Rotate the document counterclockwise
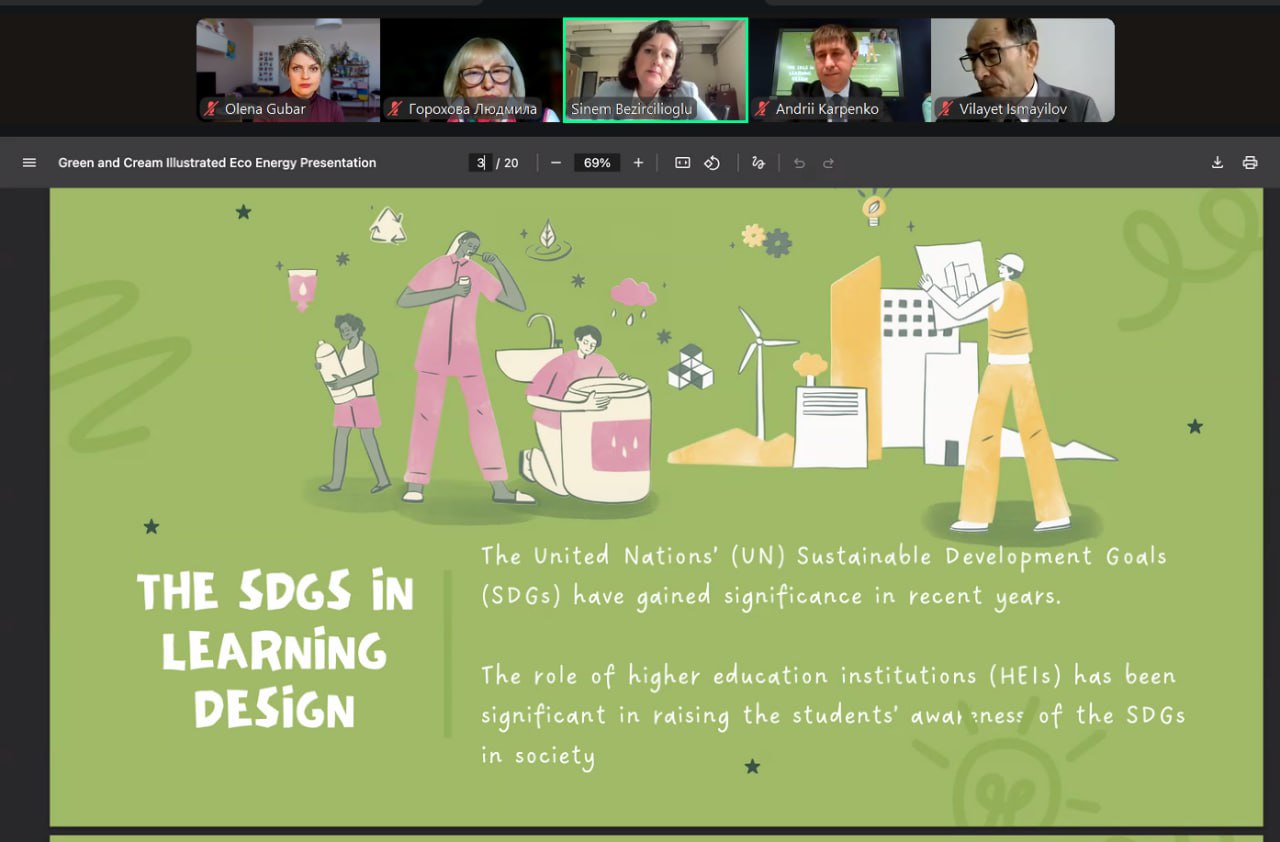 coord(712,163)
